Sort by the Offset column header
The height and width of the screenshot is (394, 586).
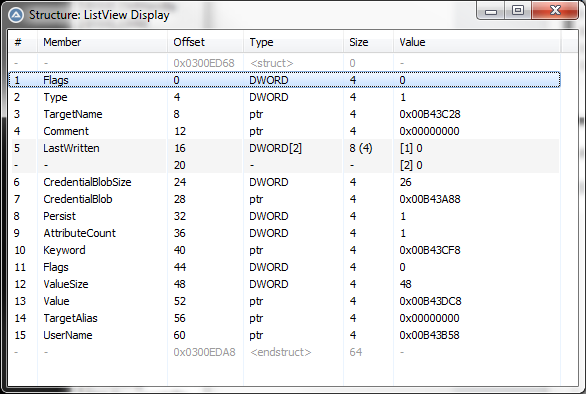(205, 42)
